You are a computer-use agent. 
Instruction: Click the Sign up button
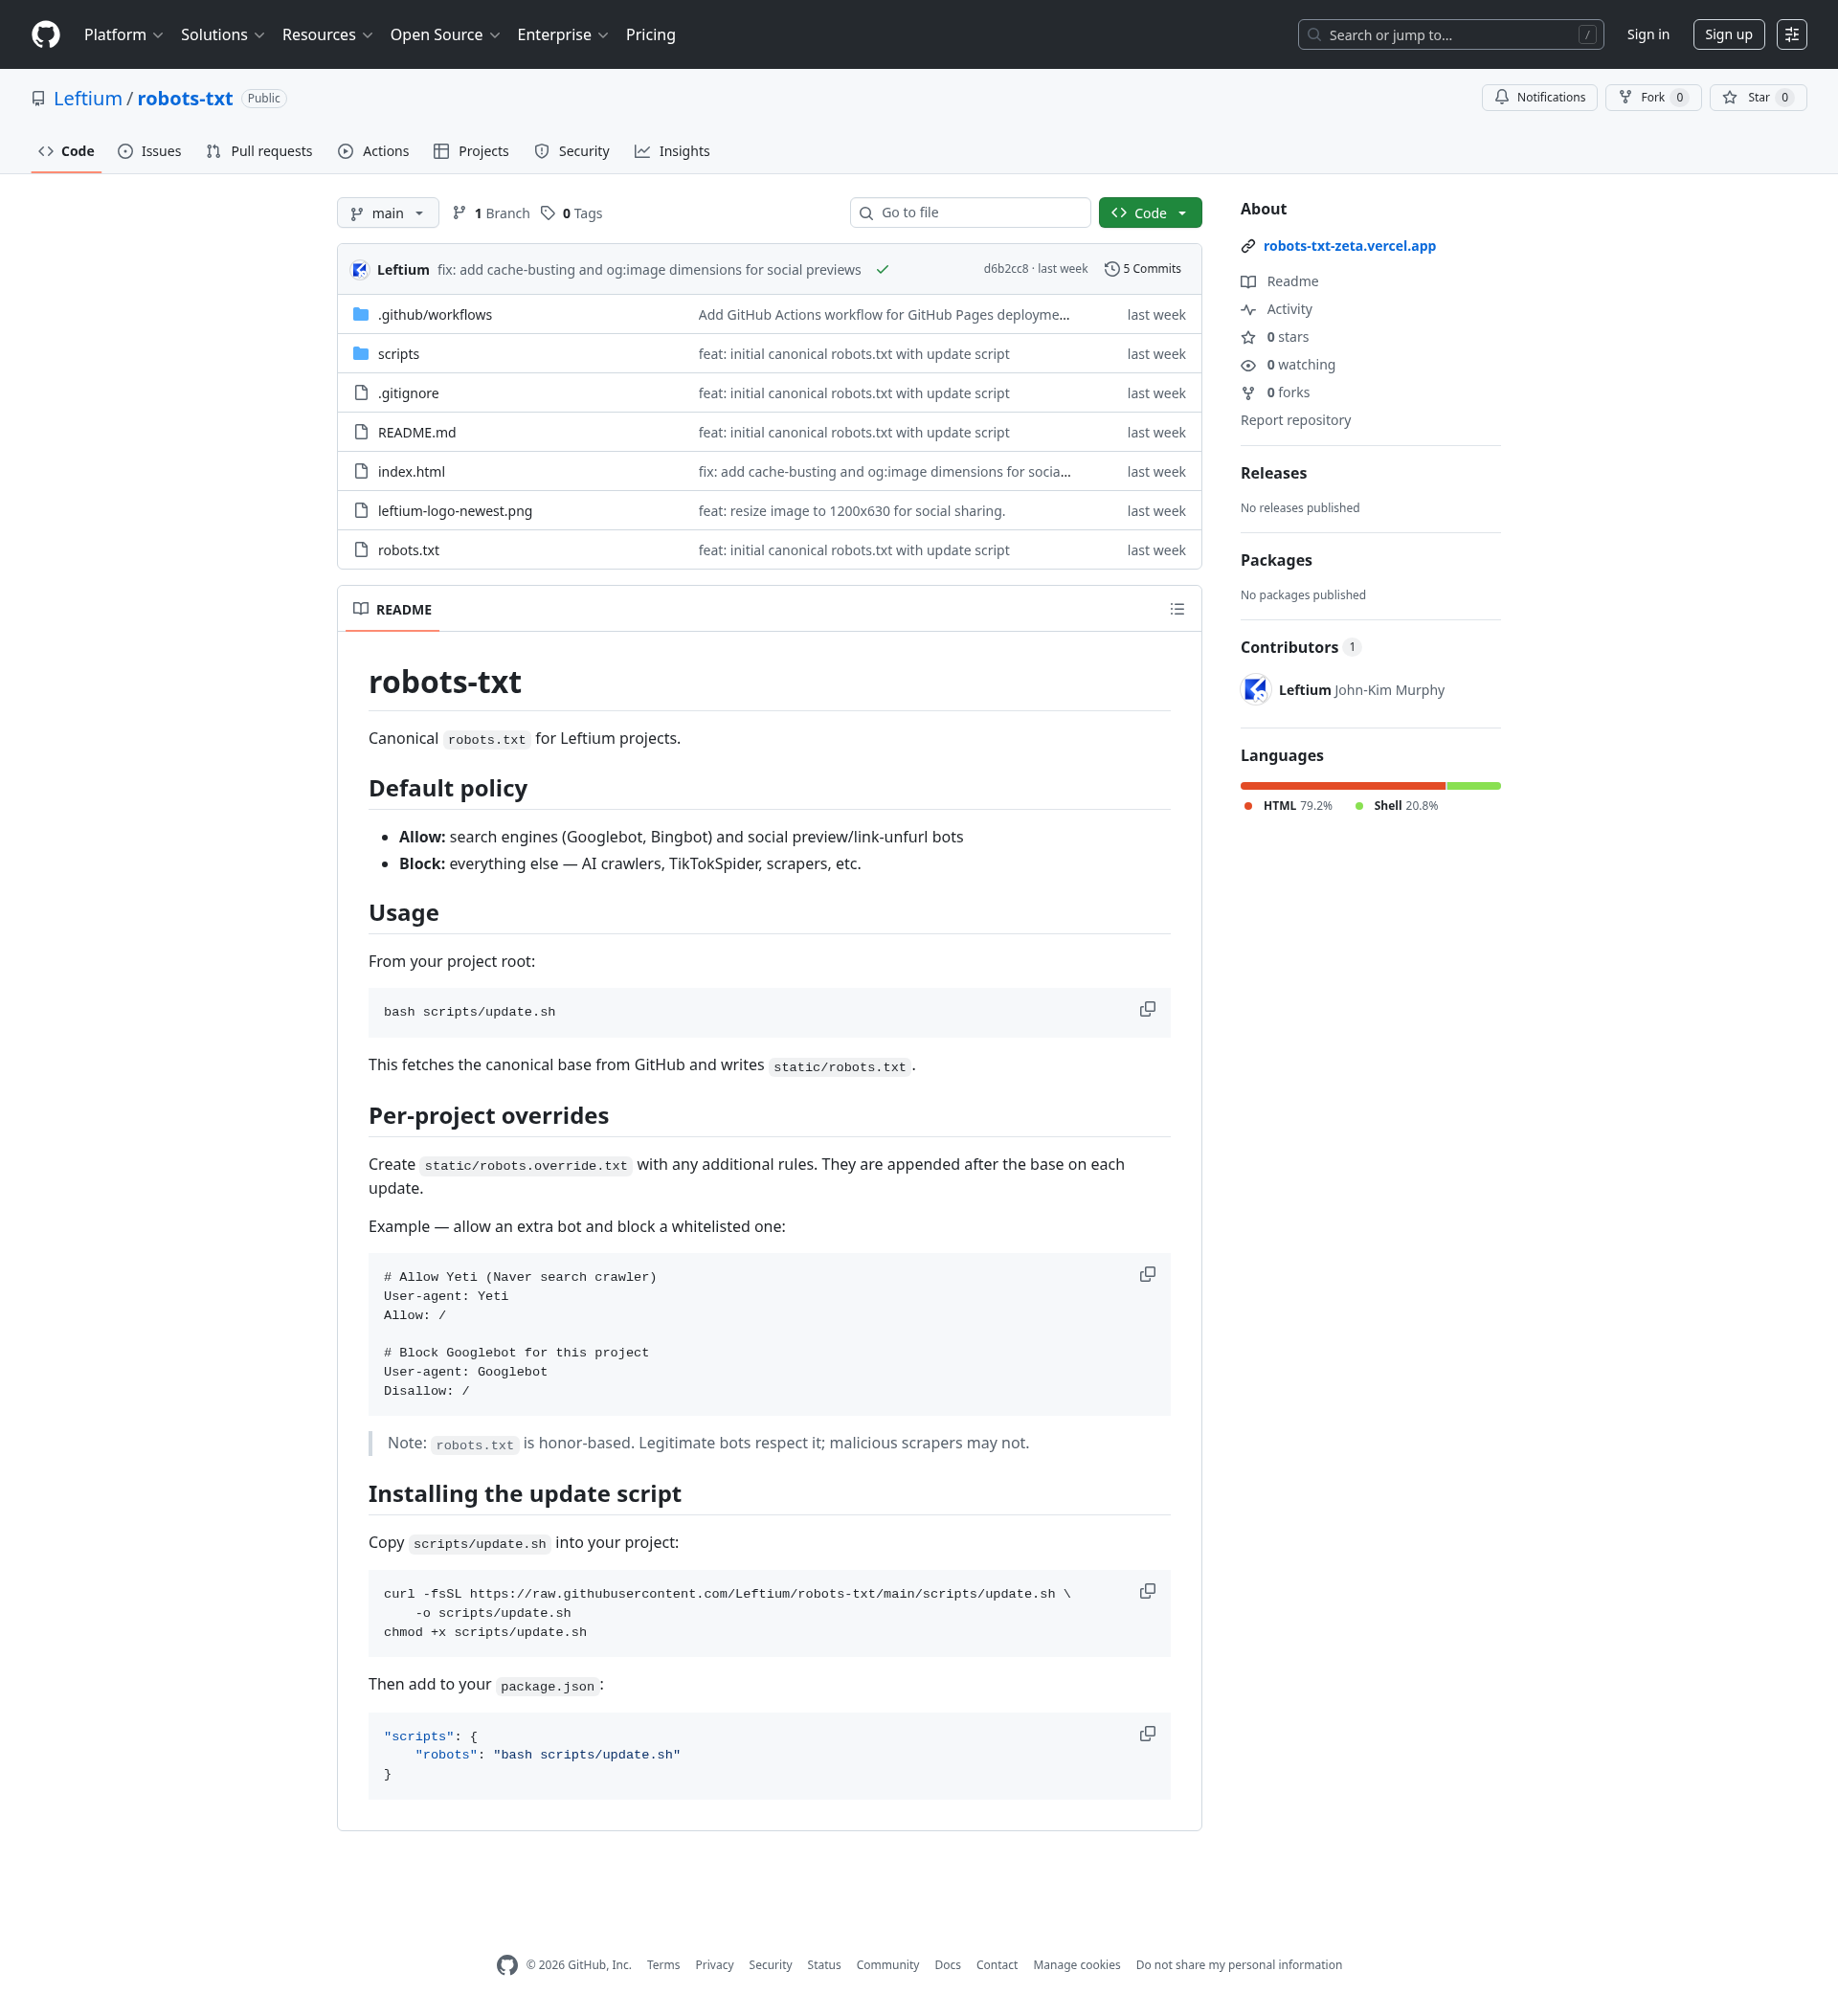click(x=1728, y=35)
